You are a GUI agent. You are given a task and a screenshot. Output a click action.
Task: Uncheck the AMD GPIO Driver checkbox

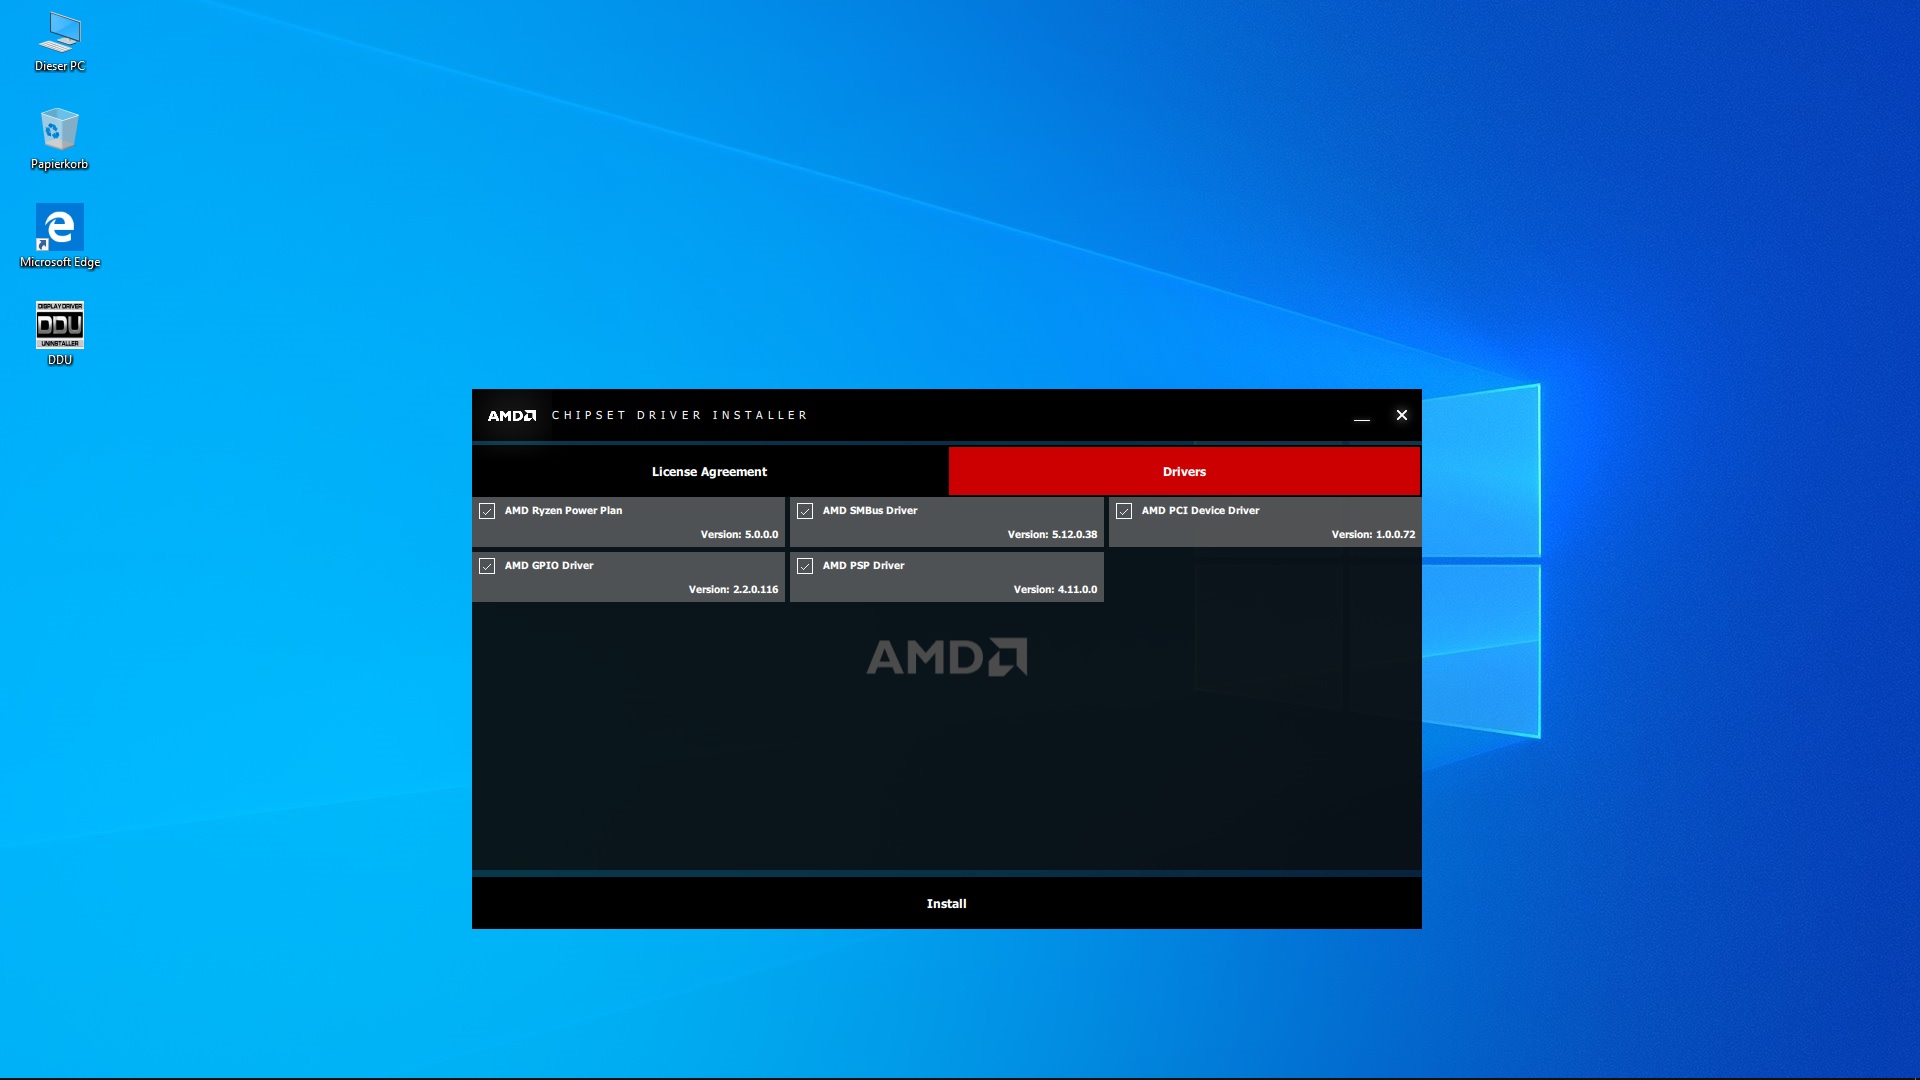click(487, 566)
